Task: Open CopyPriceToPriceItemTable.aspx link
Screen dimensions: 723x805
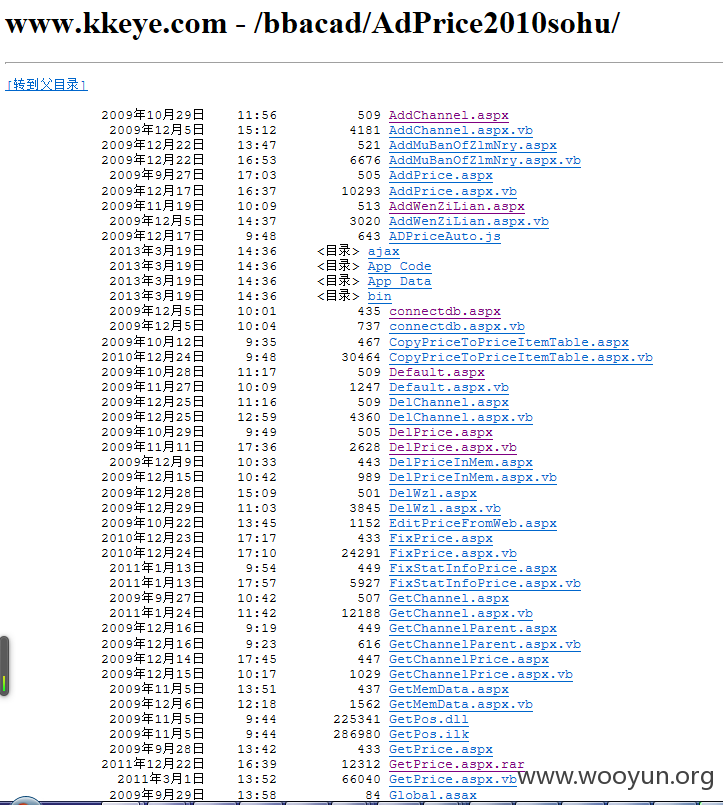Action: click(x=509, y=342)
